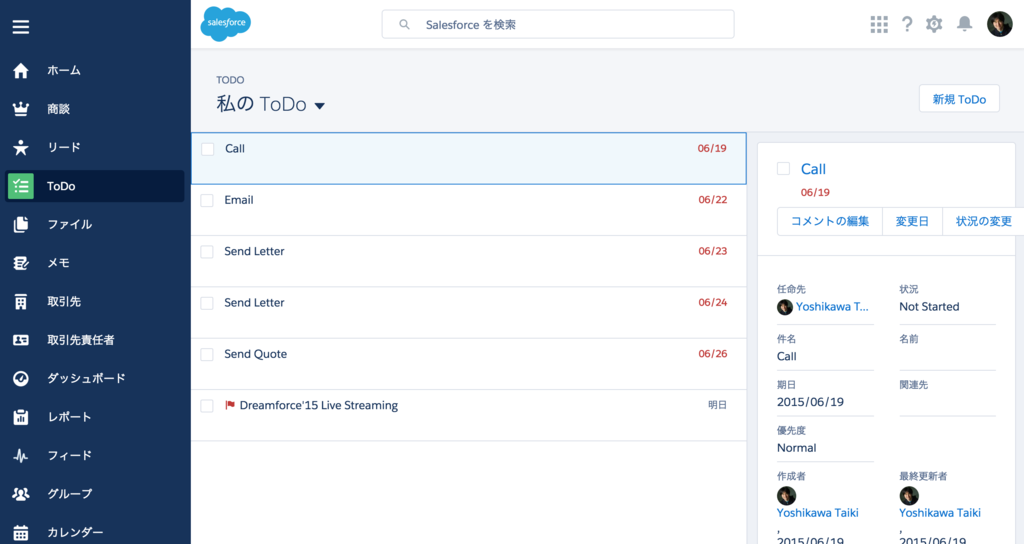This screenshot has width=1024, height=544.
Task: Click the 新規 ToDo button
Action: (x=959, y=99)
